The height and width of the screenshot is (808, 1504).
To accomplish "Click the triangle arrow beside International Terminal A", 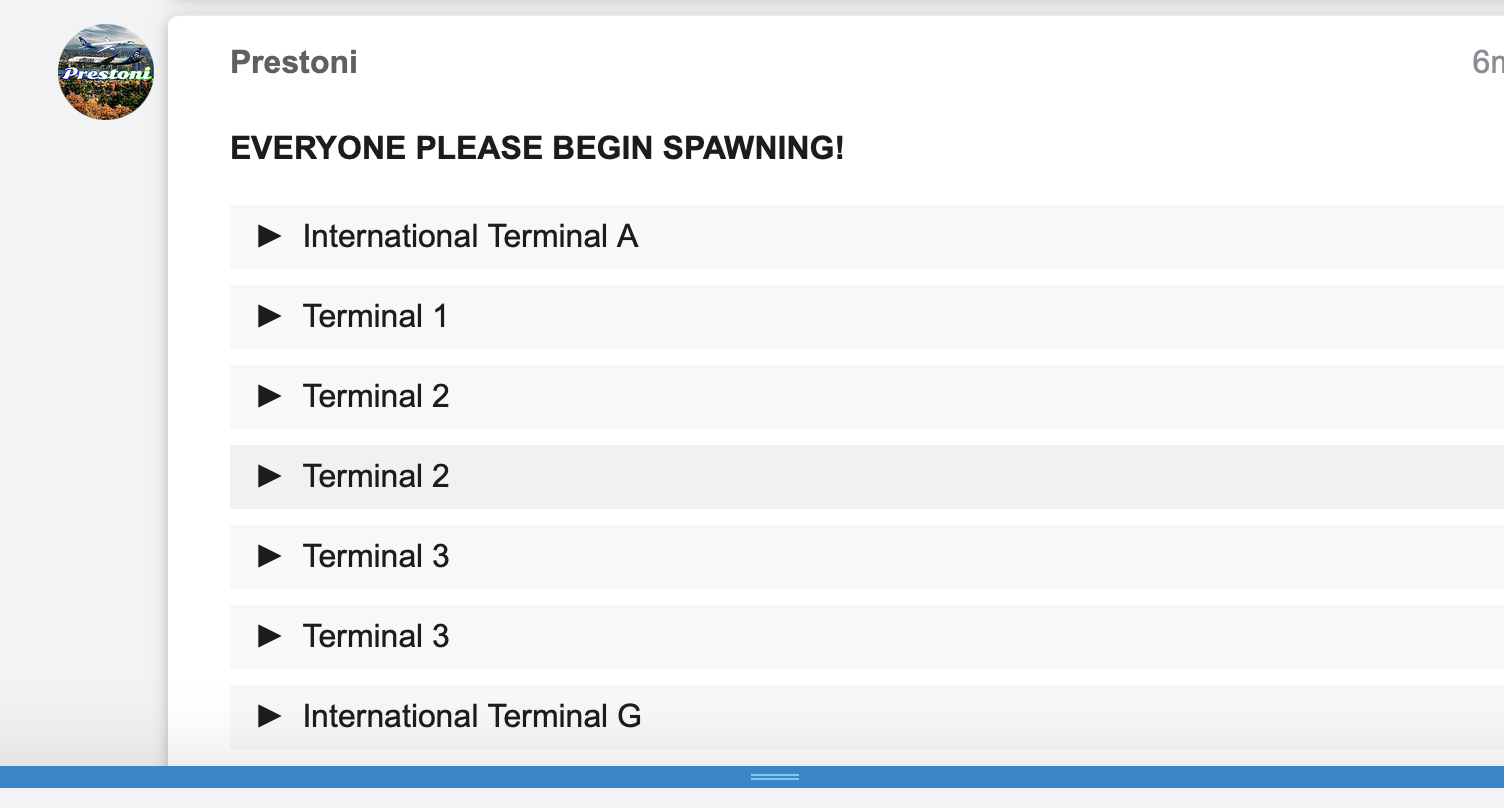I will 269,236.
